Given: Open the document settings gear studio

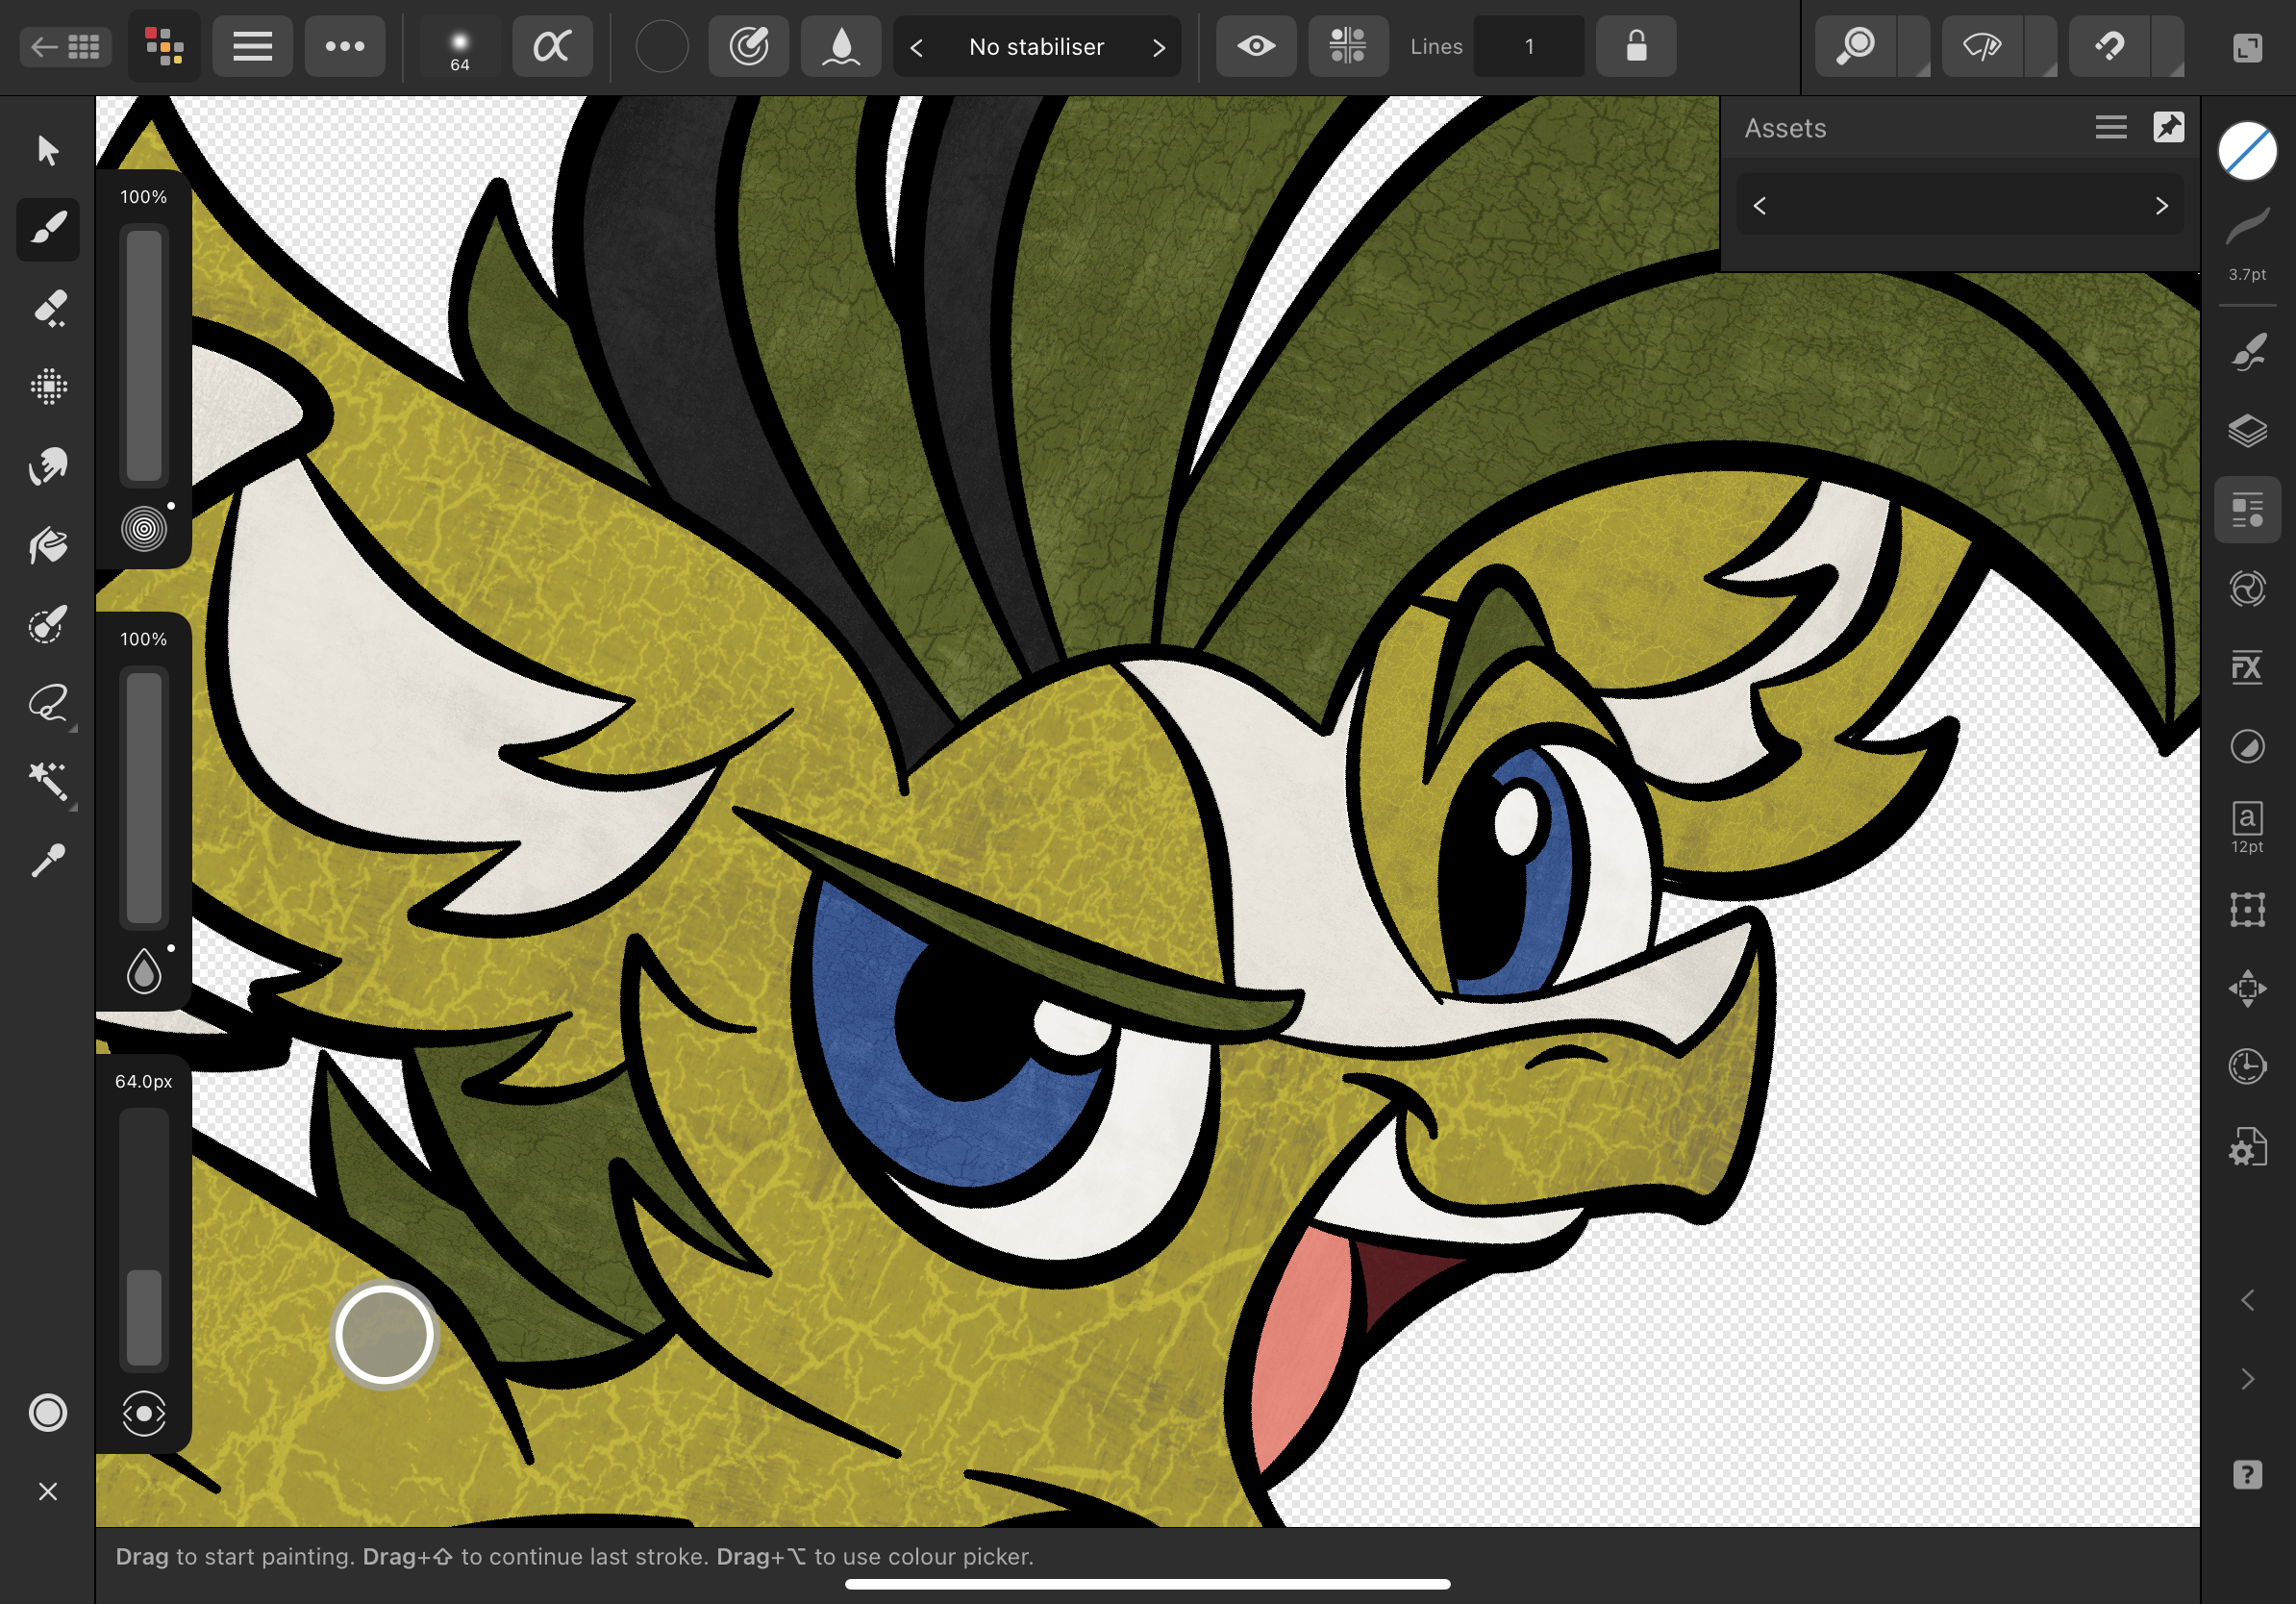Looking at the screenshot, I should click(x=2248, y=1147).
